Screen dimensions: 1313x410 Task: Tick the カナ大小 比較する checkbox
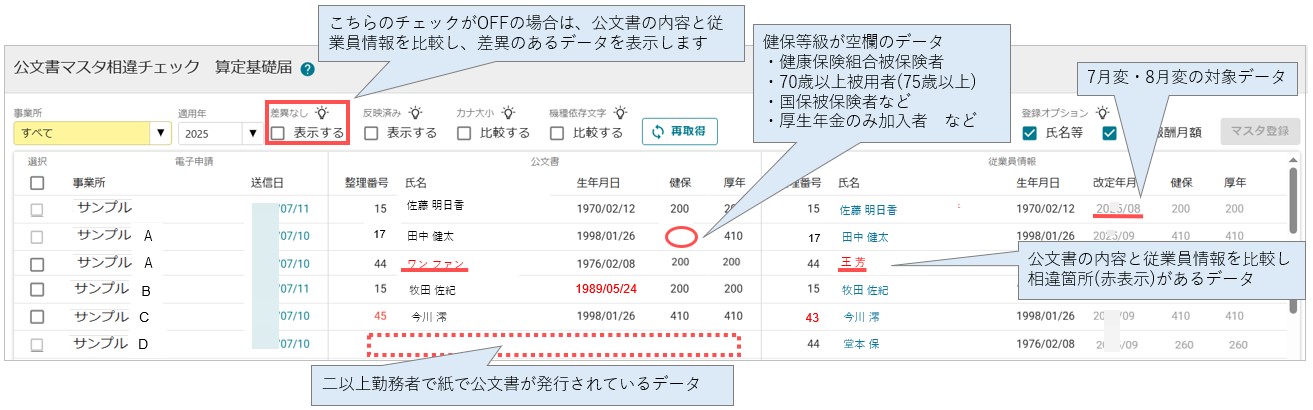click(x=464, y=132)
